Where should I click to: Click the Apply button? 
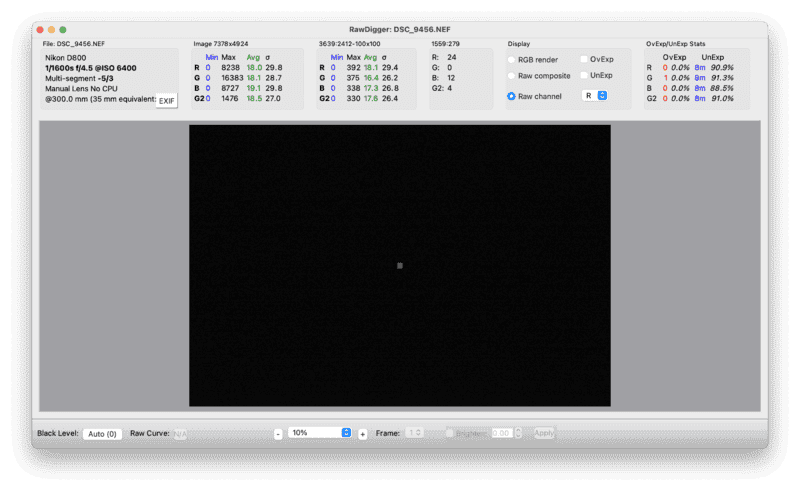tap(544, 433)
